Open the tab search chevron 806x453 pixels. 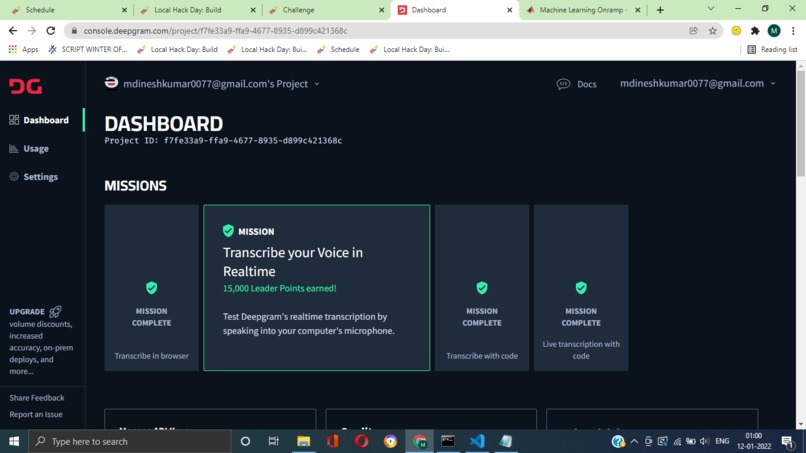[711, 9]
